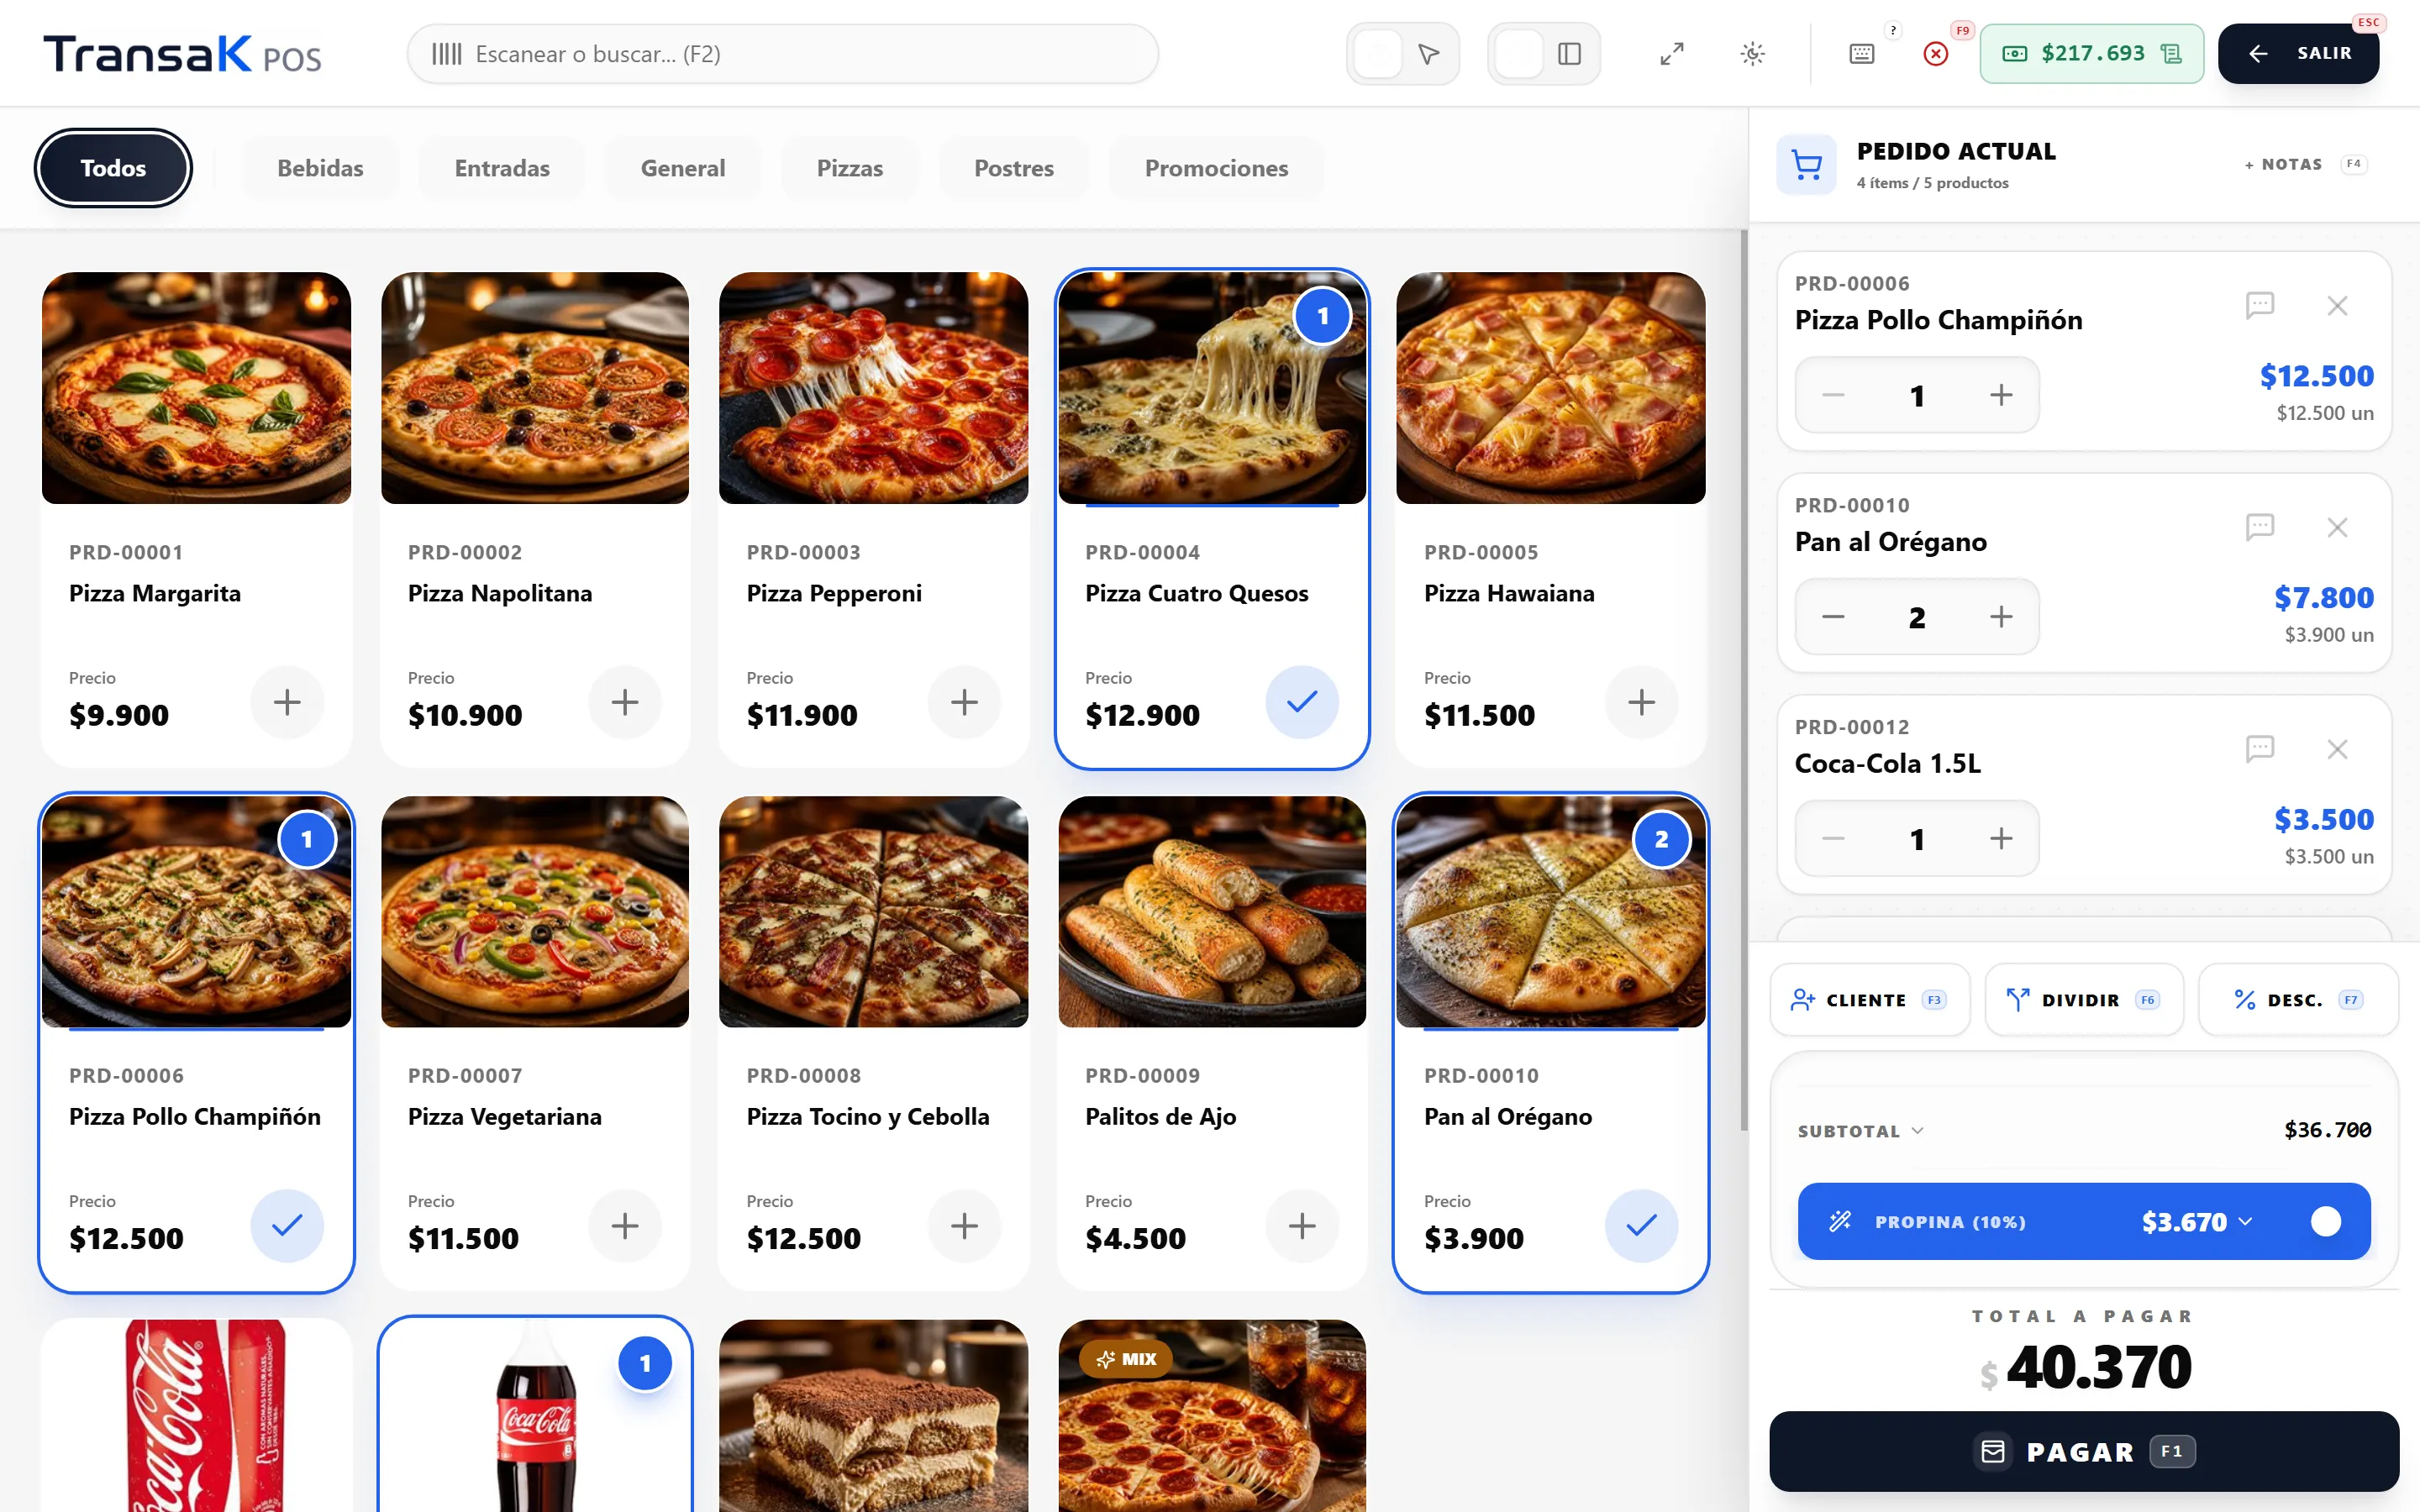Add Palitos de Ajo with its plus icon
Viewport: 2420px width, 1512px height.
tap(1302, 1225)
